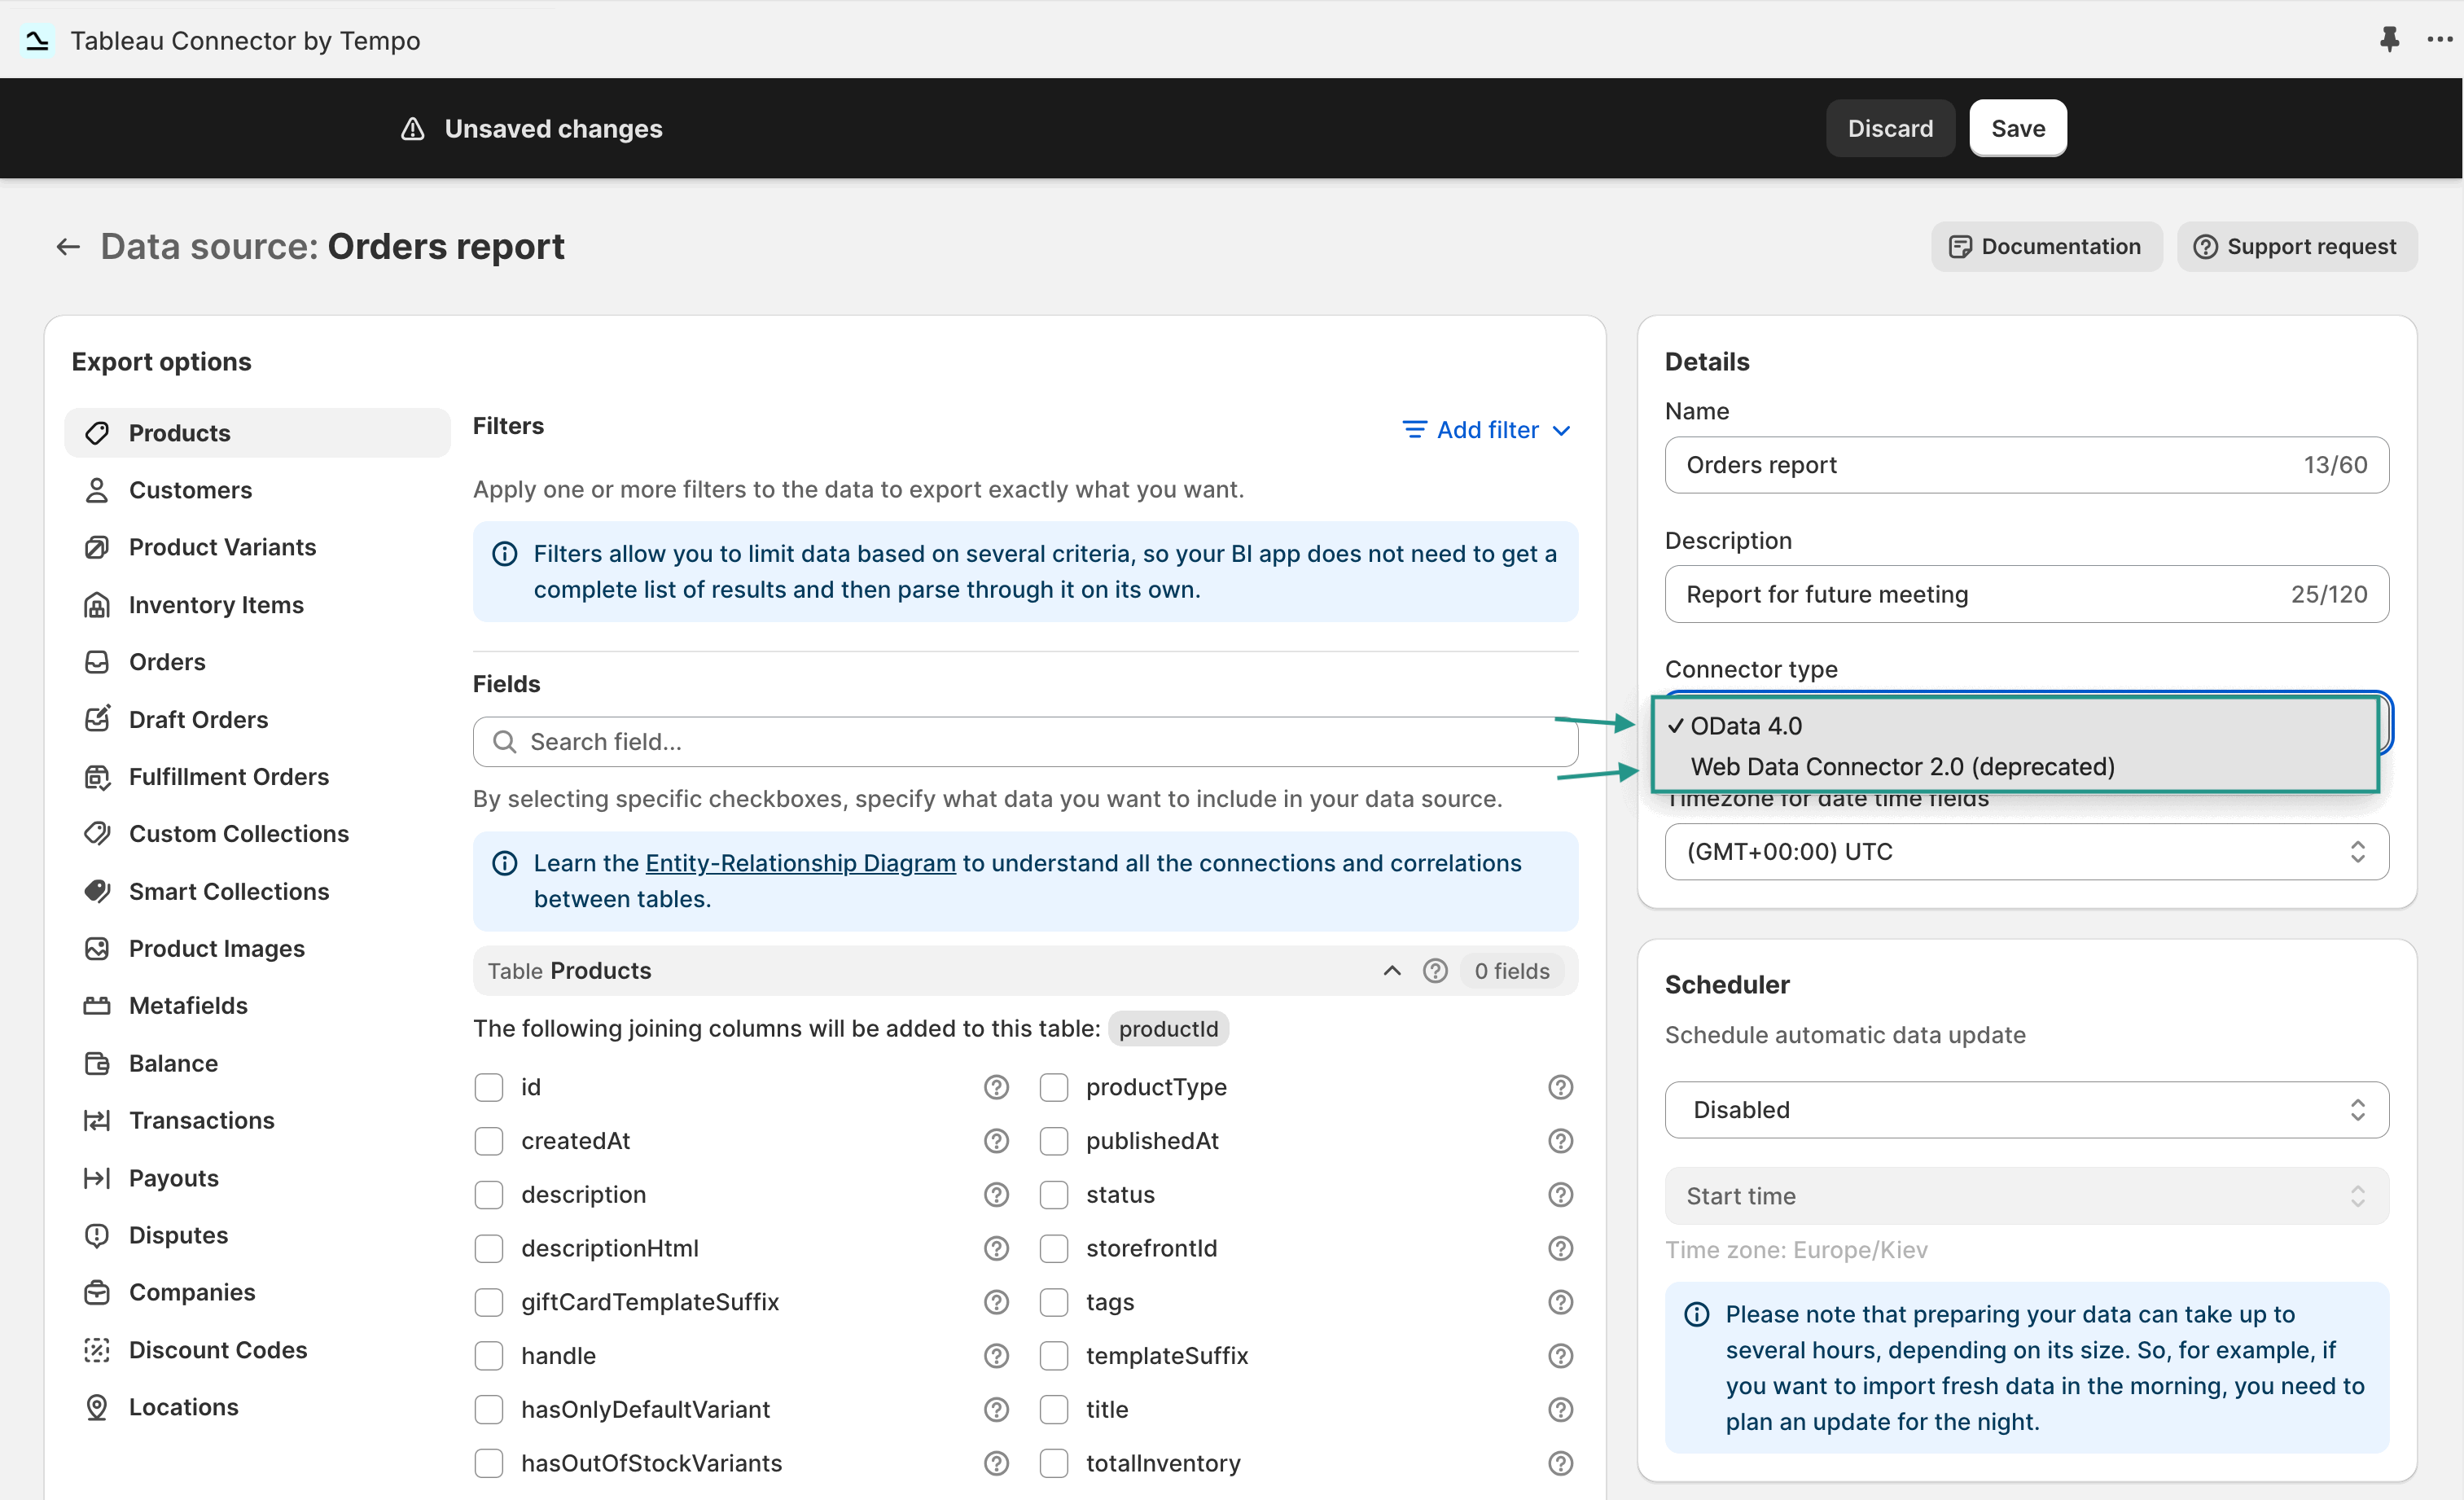Open the three-dot overflow menu
Image resolution: width=2464 pixels, height=1500 pixels.
click(2440, 40)
